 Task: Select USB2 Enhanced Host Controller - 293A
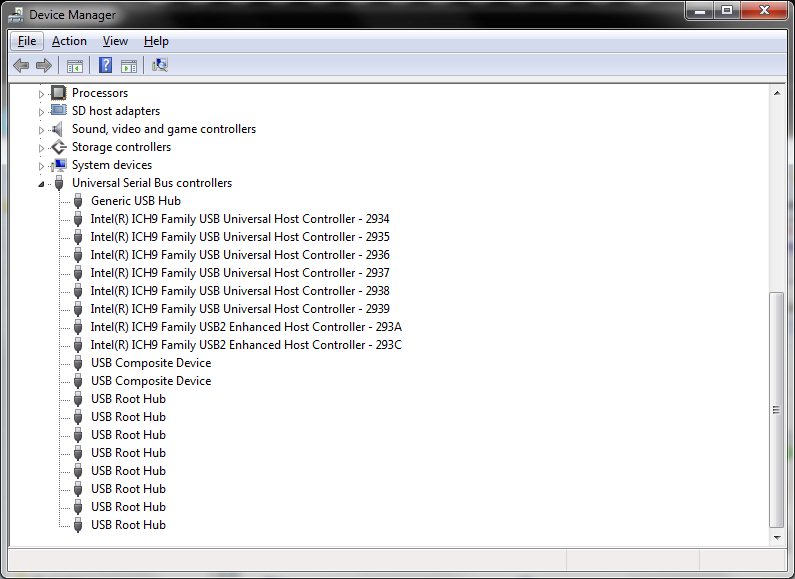246,327
